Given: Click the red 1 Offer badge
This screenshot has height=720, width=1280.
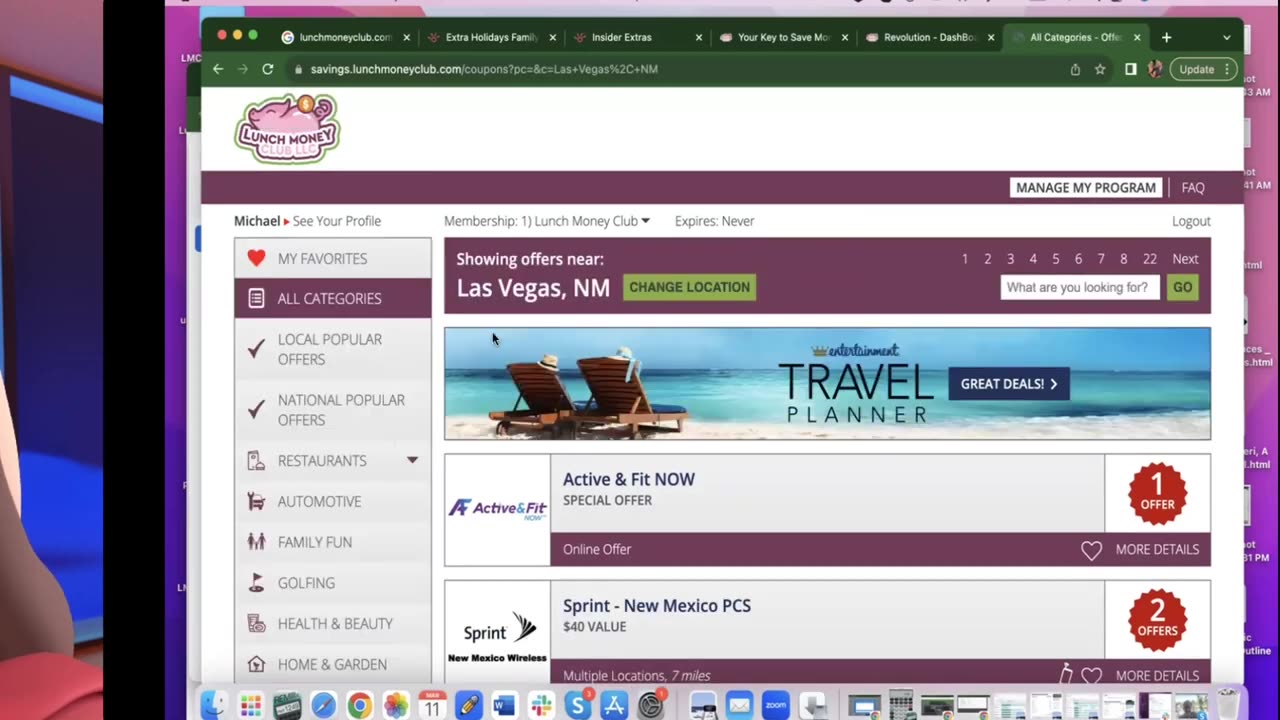Looking at the screenshot, I should point(1157,493).
